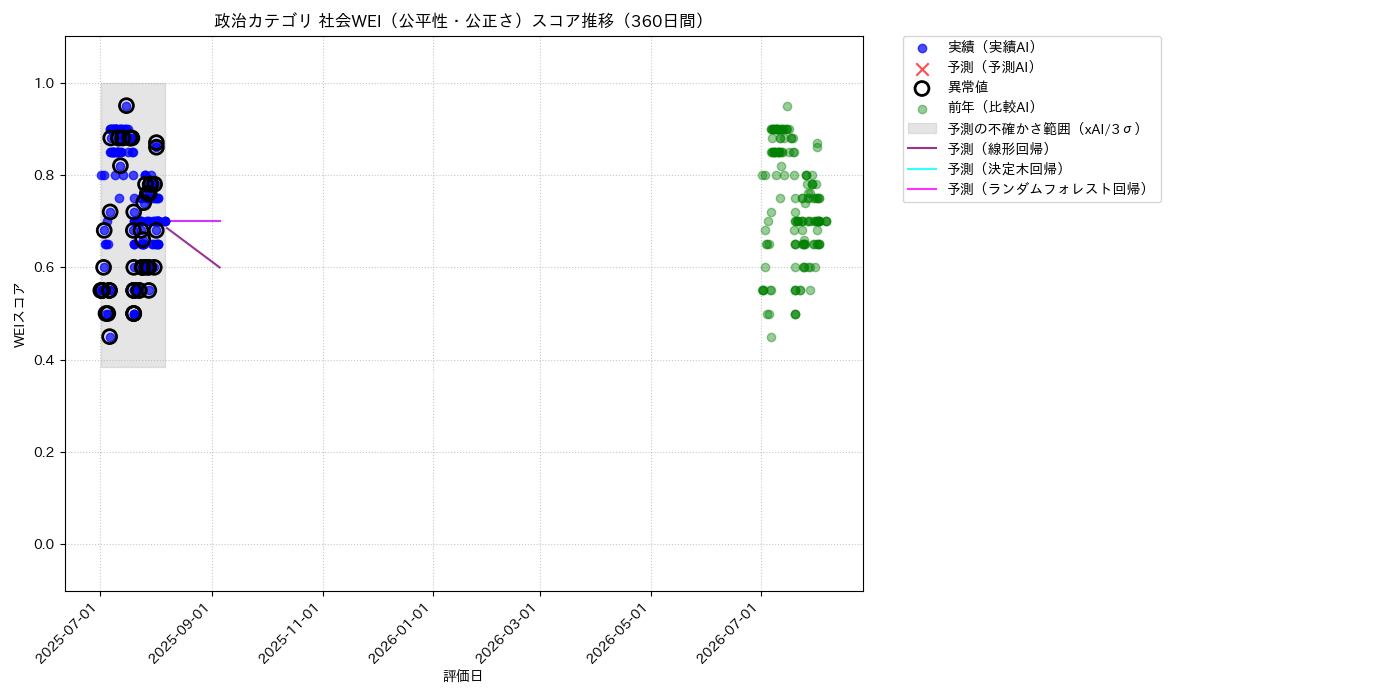Click the black circle 異常値 legend marker
This screenshot has width=1400, height=700.
(922, 88)
